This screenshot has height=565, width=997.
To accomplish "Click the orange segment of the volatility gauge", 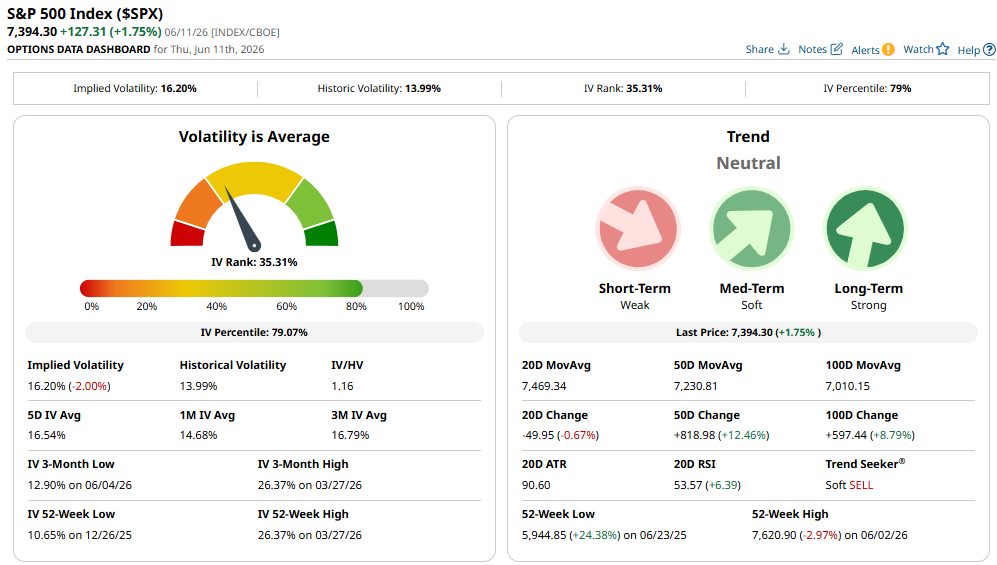I will pyautogui.click(x=197, y=203).
